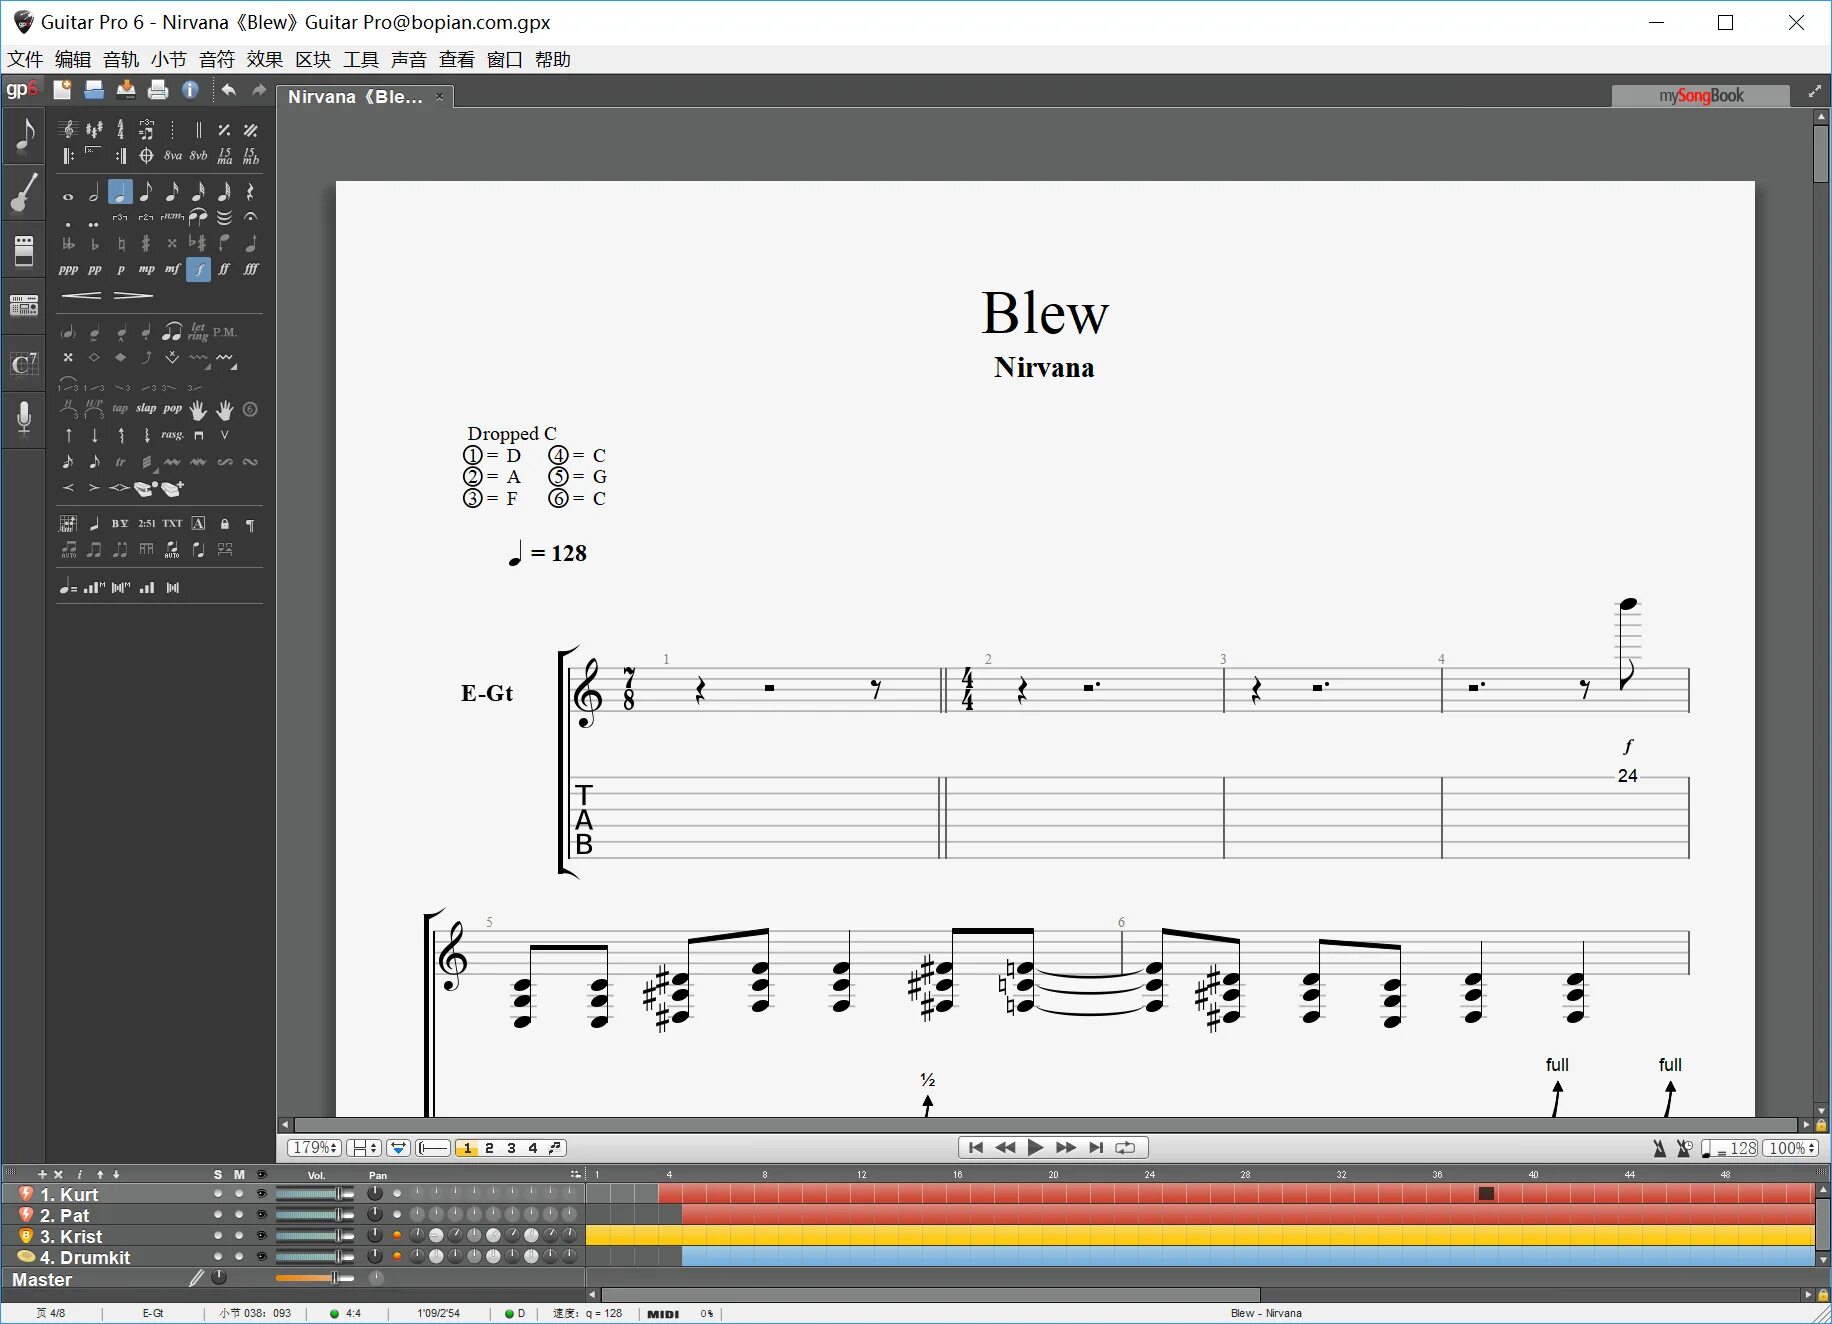Click the fast forward playback button

[1066, 1148]
